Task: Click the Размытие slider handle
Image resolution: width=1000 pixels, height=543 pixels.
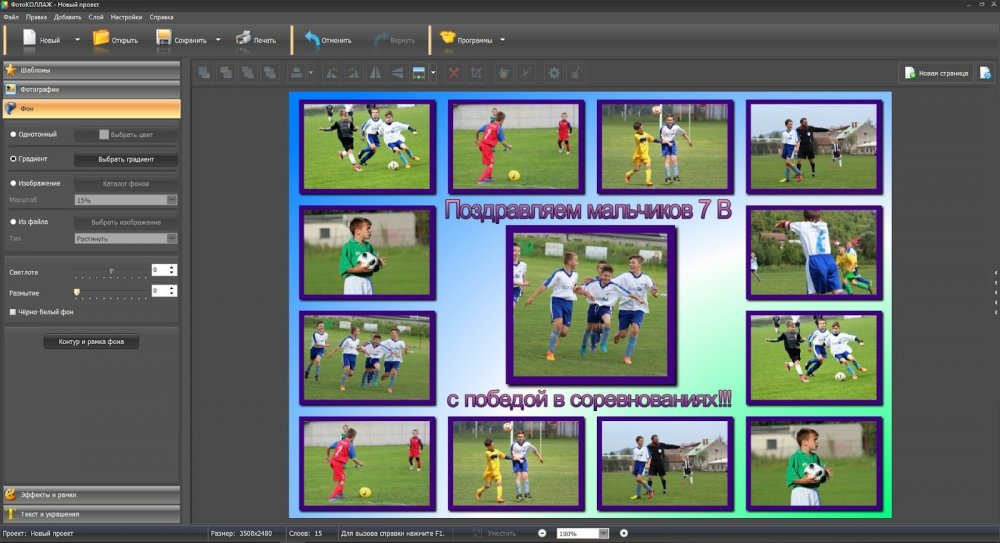Action: [76, 291]
